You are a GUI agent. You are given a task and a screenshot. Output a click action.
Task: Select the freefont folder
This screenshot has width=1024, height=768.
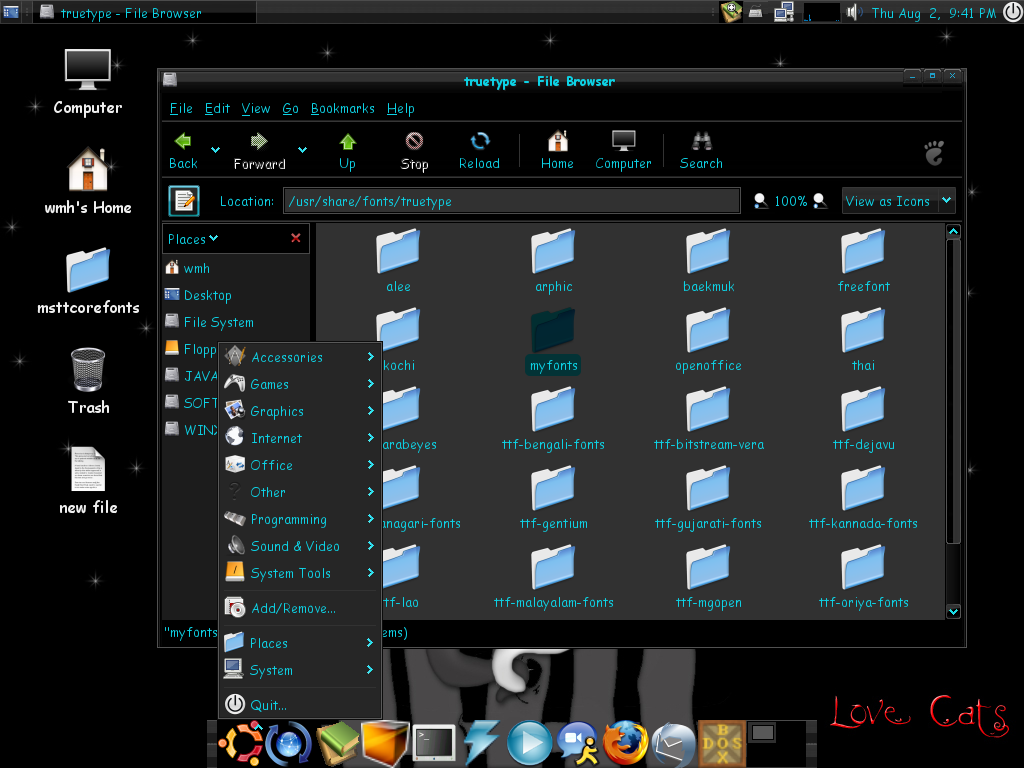[863, 260]
